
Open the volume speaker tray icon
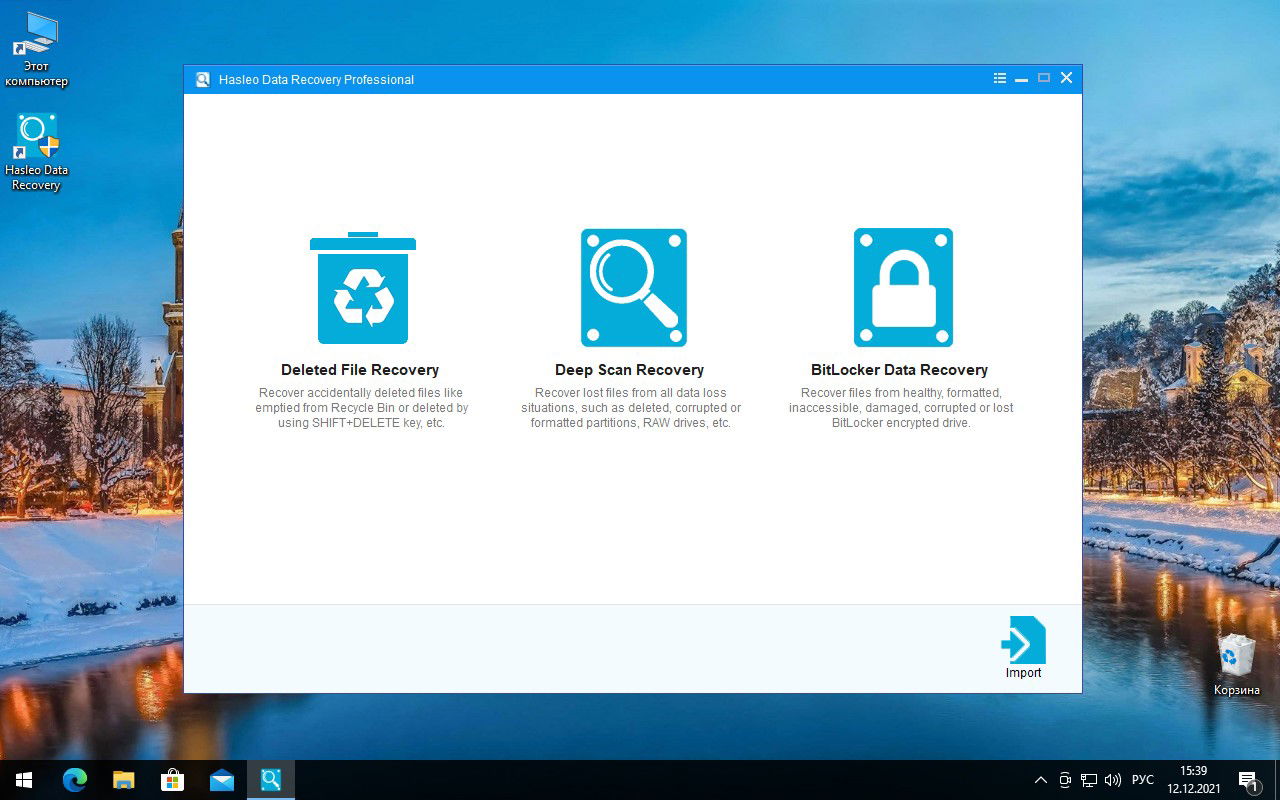(1113, 780)
